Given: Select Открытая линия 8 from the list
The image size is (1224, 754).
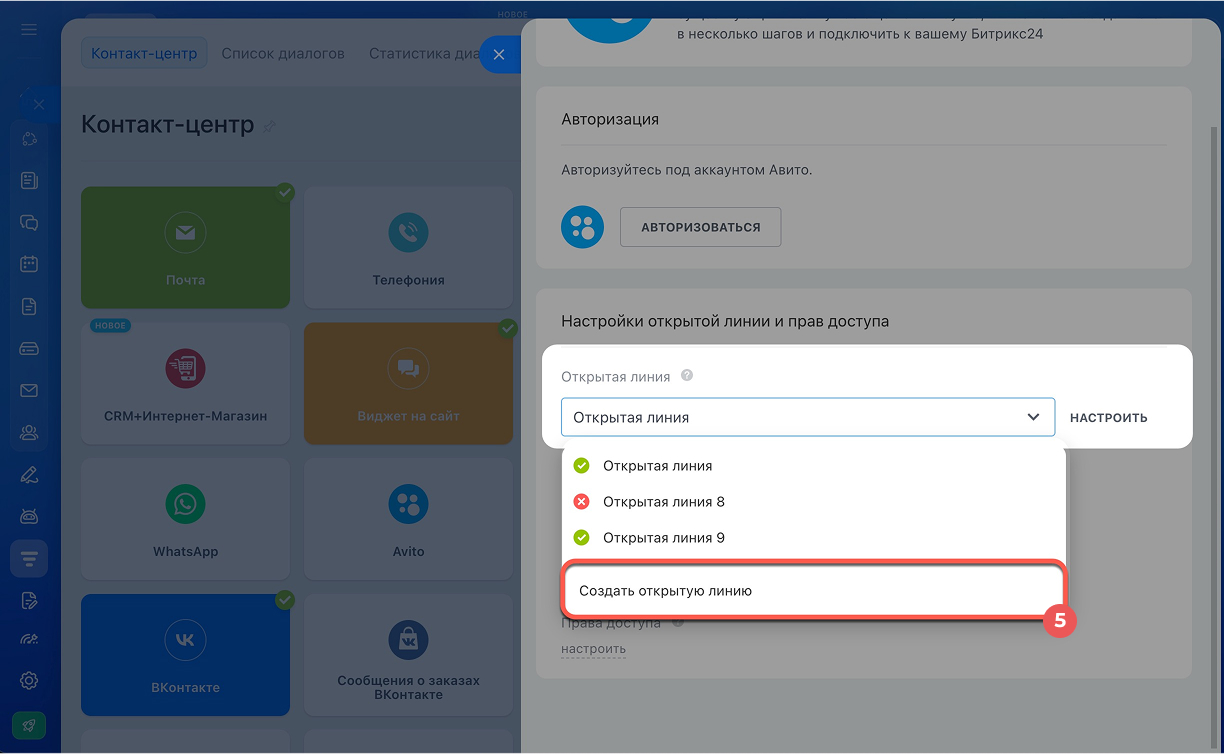Looking at the screenshot, I should (815, 502).
